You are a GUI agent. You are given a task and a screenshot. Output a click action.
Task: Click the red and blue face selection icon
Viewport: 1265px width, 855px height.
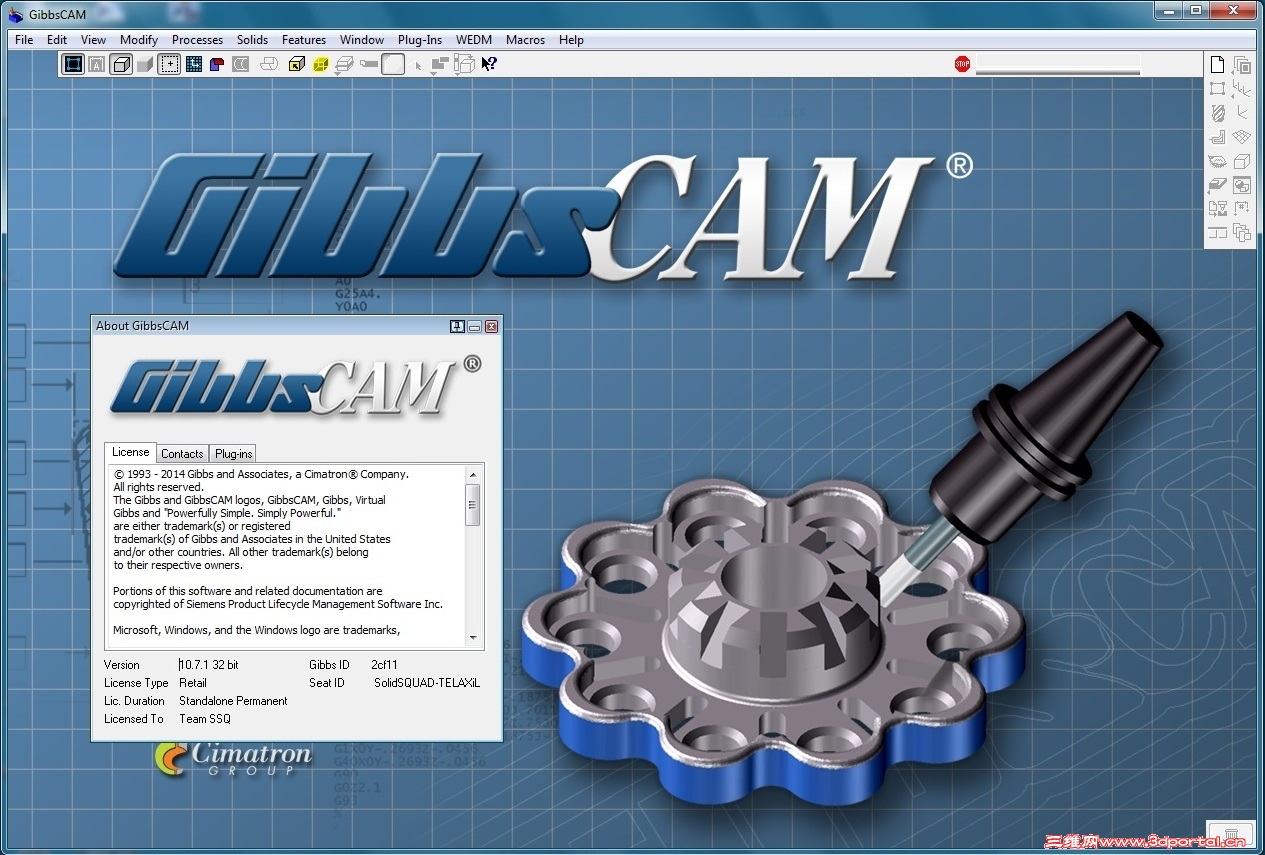pyautogui.click(x=217, y=64)
